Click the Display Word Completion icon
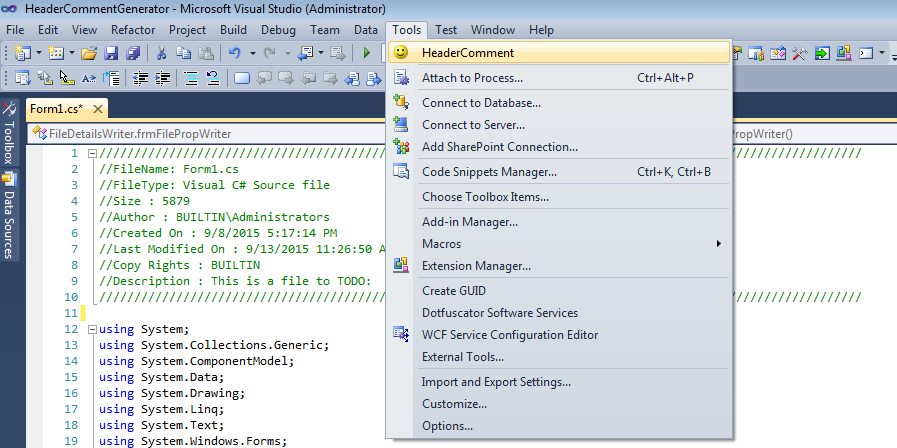The width and height of the screenshot is (897, 448). click(89, 78)
